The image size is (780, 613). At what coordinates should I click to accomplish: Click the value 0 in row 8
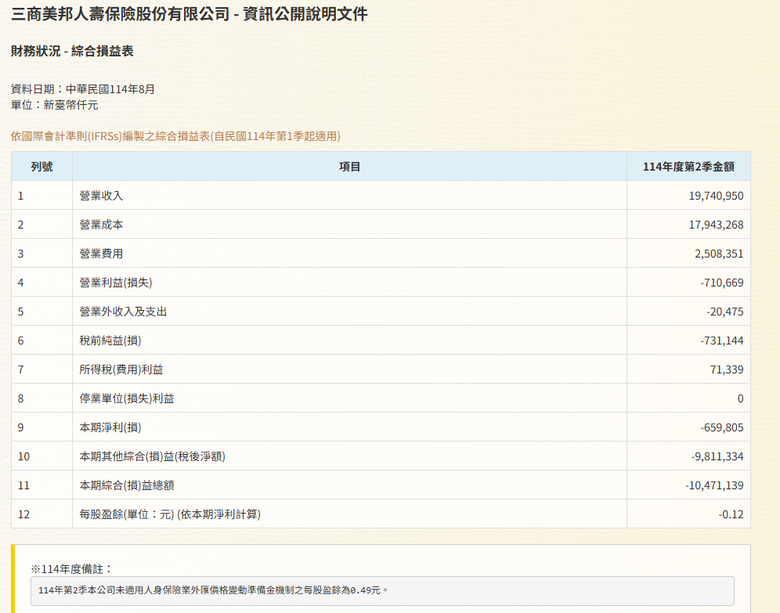tap(740, 398)
